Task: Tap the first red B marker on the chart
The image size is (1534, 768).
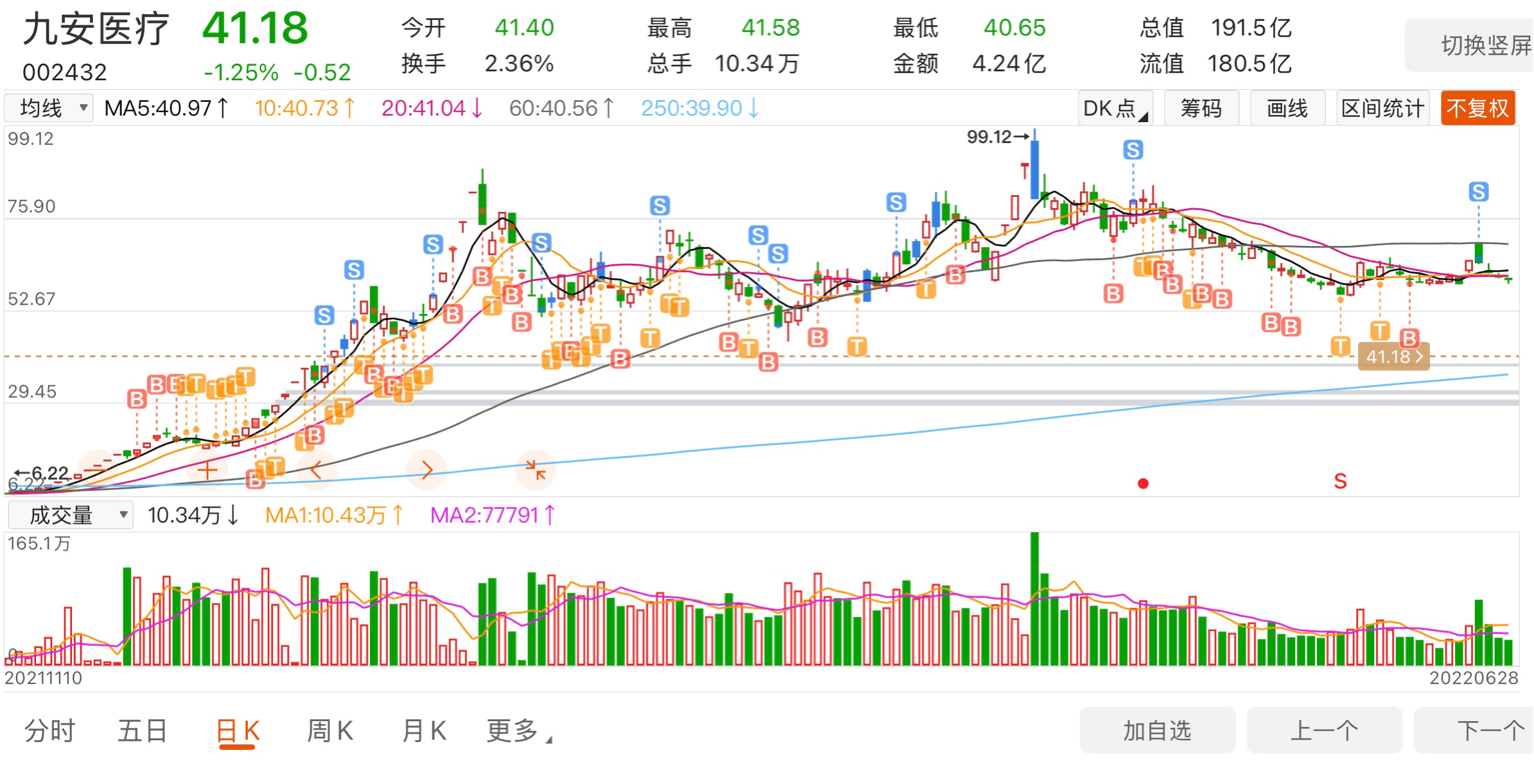Action: point(136,399)
